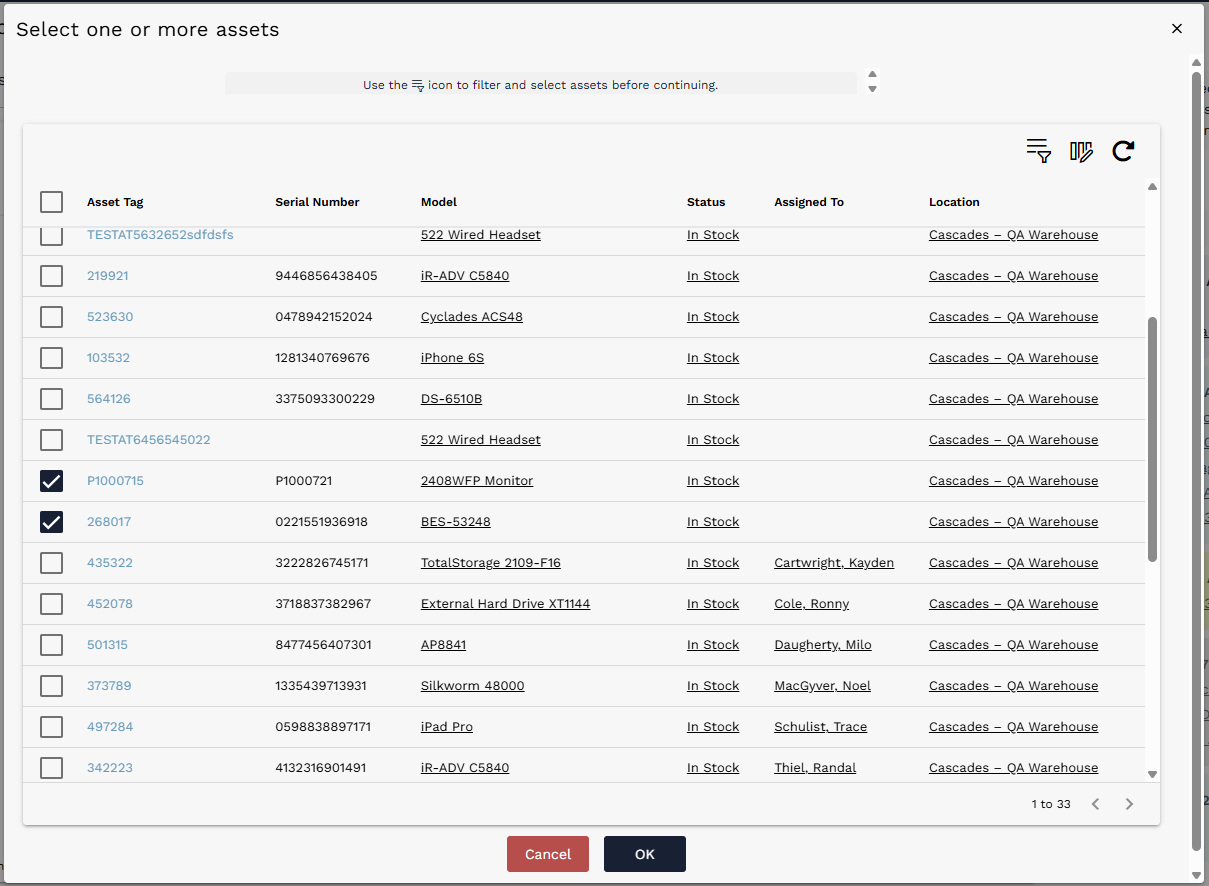1209x886 pixels.
Task: Tick the checkbox for asset 342223
Action: click(51, 768)
